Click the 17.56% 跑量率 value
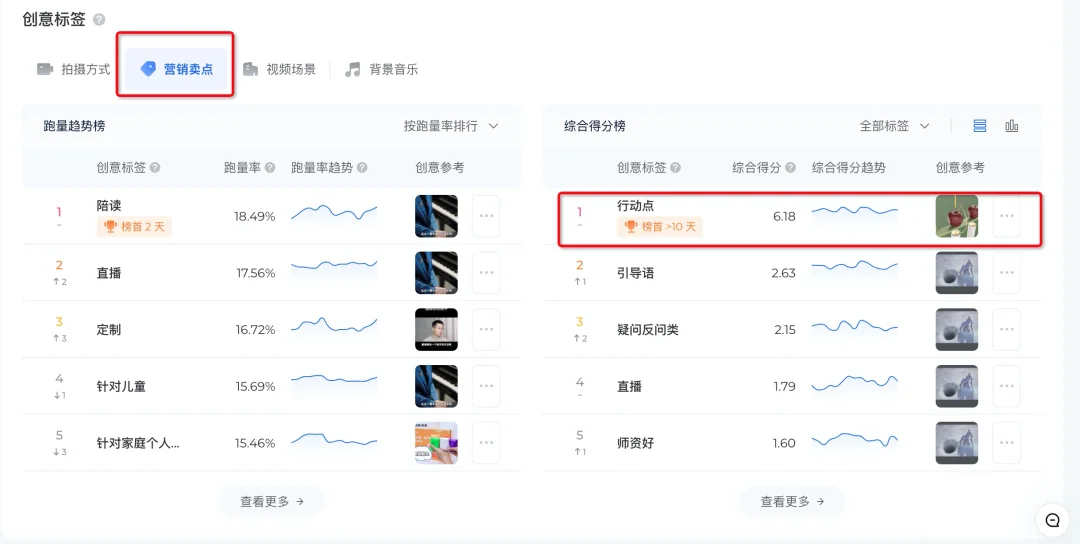This screenshot has height=544, width=1080. pyautogui.click(x=256, y=273)
